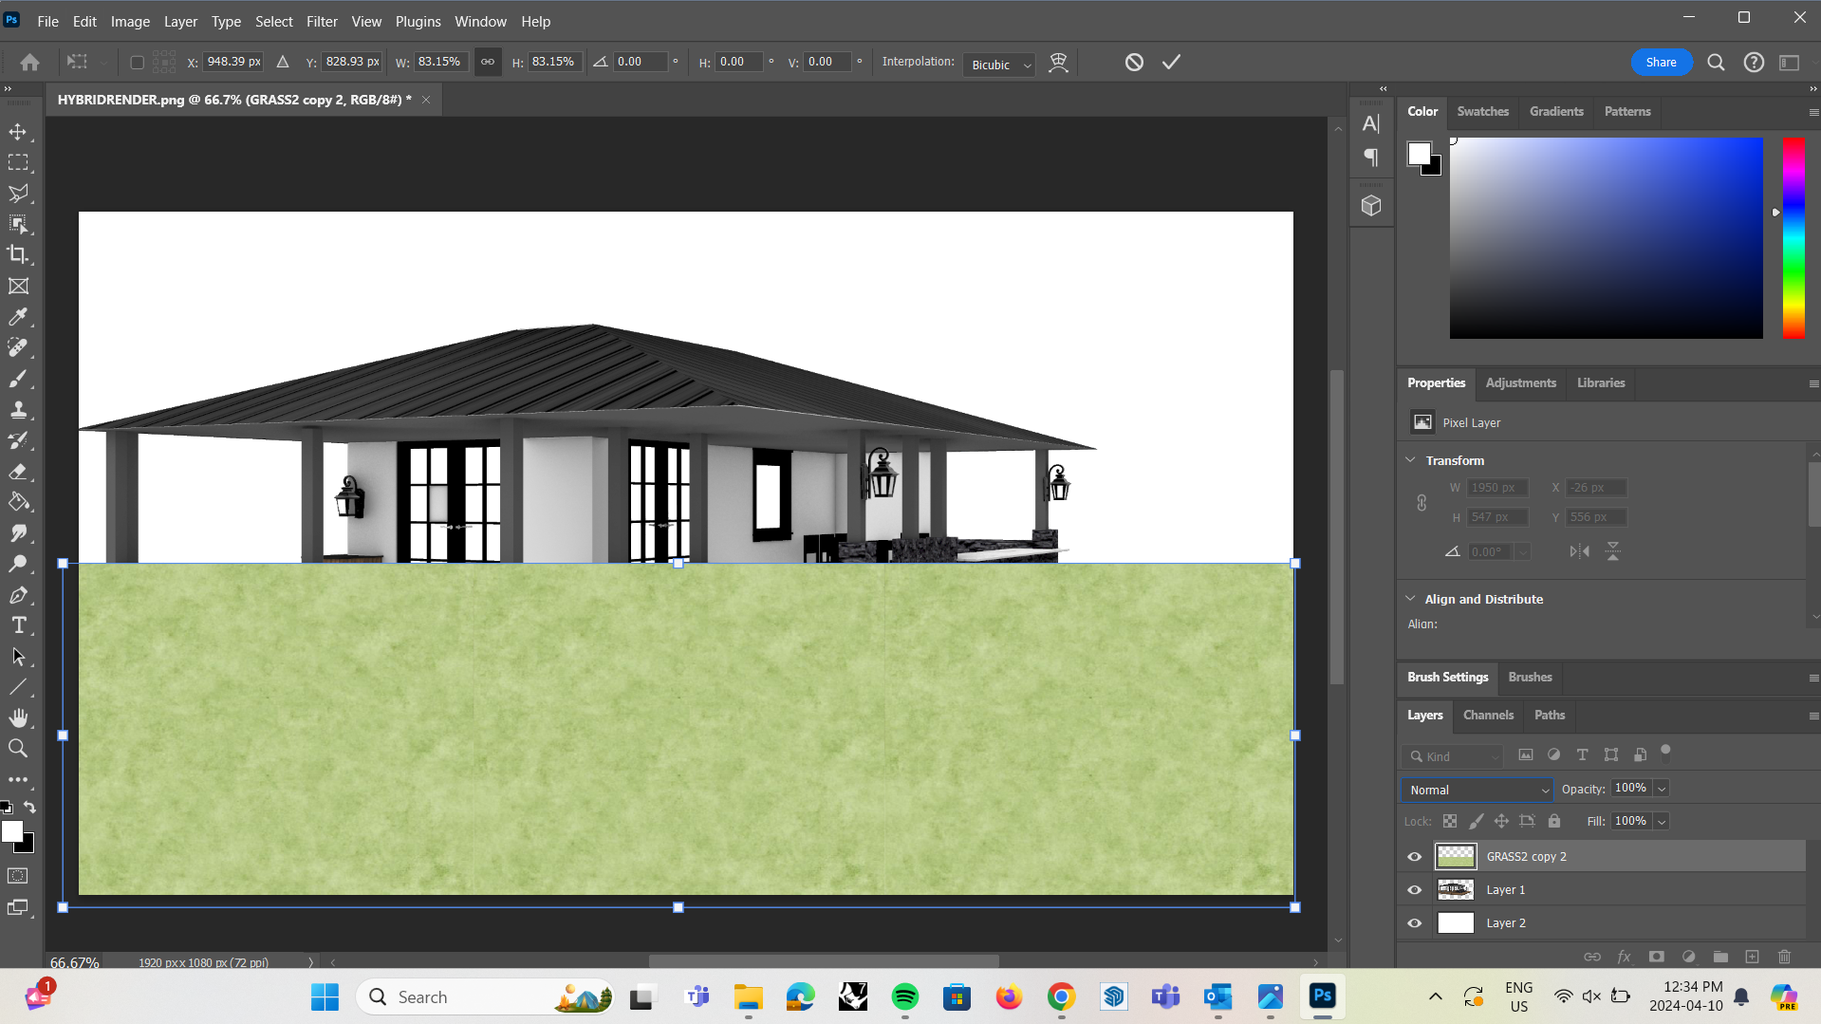The height and width of the screenshot is (1024, 1821).
Task: Select the Brush tool
Action: tap(19, 378)
